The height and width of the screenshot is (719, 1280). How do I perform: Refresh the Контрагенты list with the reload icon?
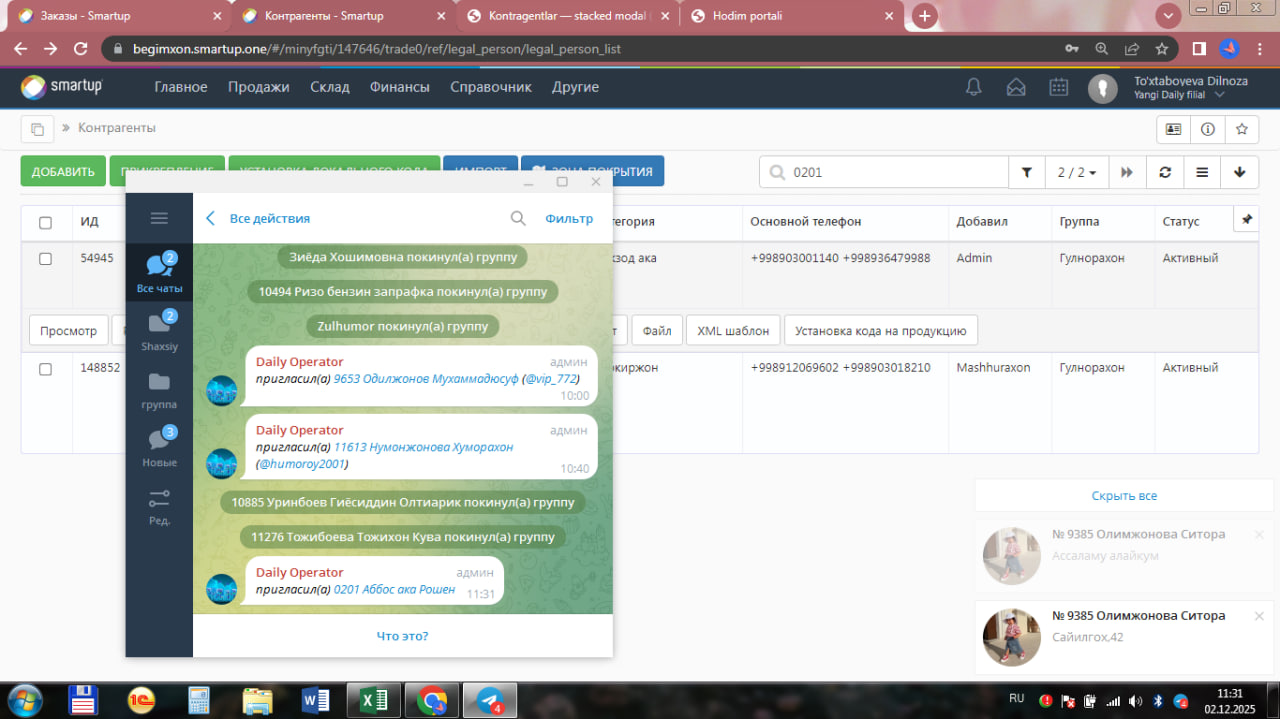coord(1165,172)
